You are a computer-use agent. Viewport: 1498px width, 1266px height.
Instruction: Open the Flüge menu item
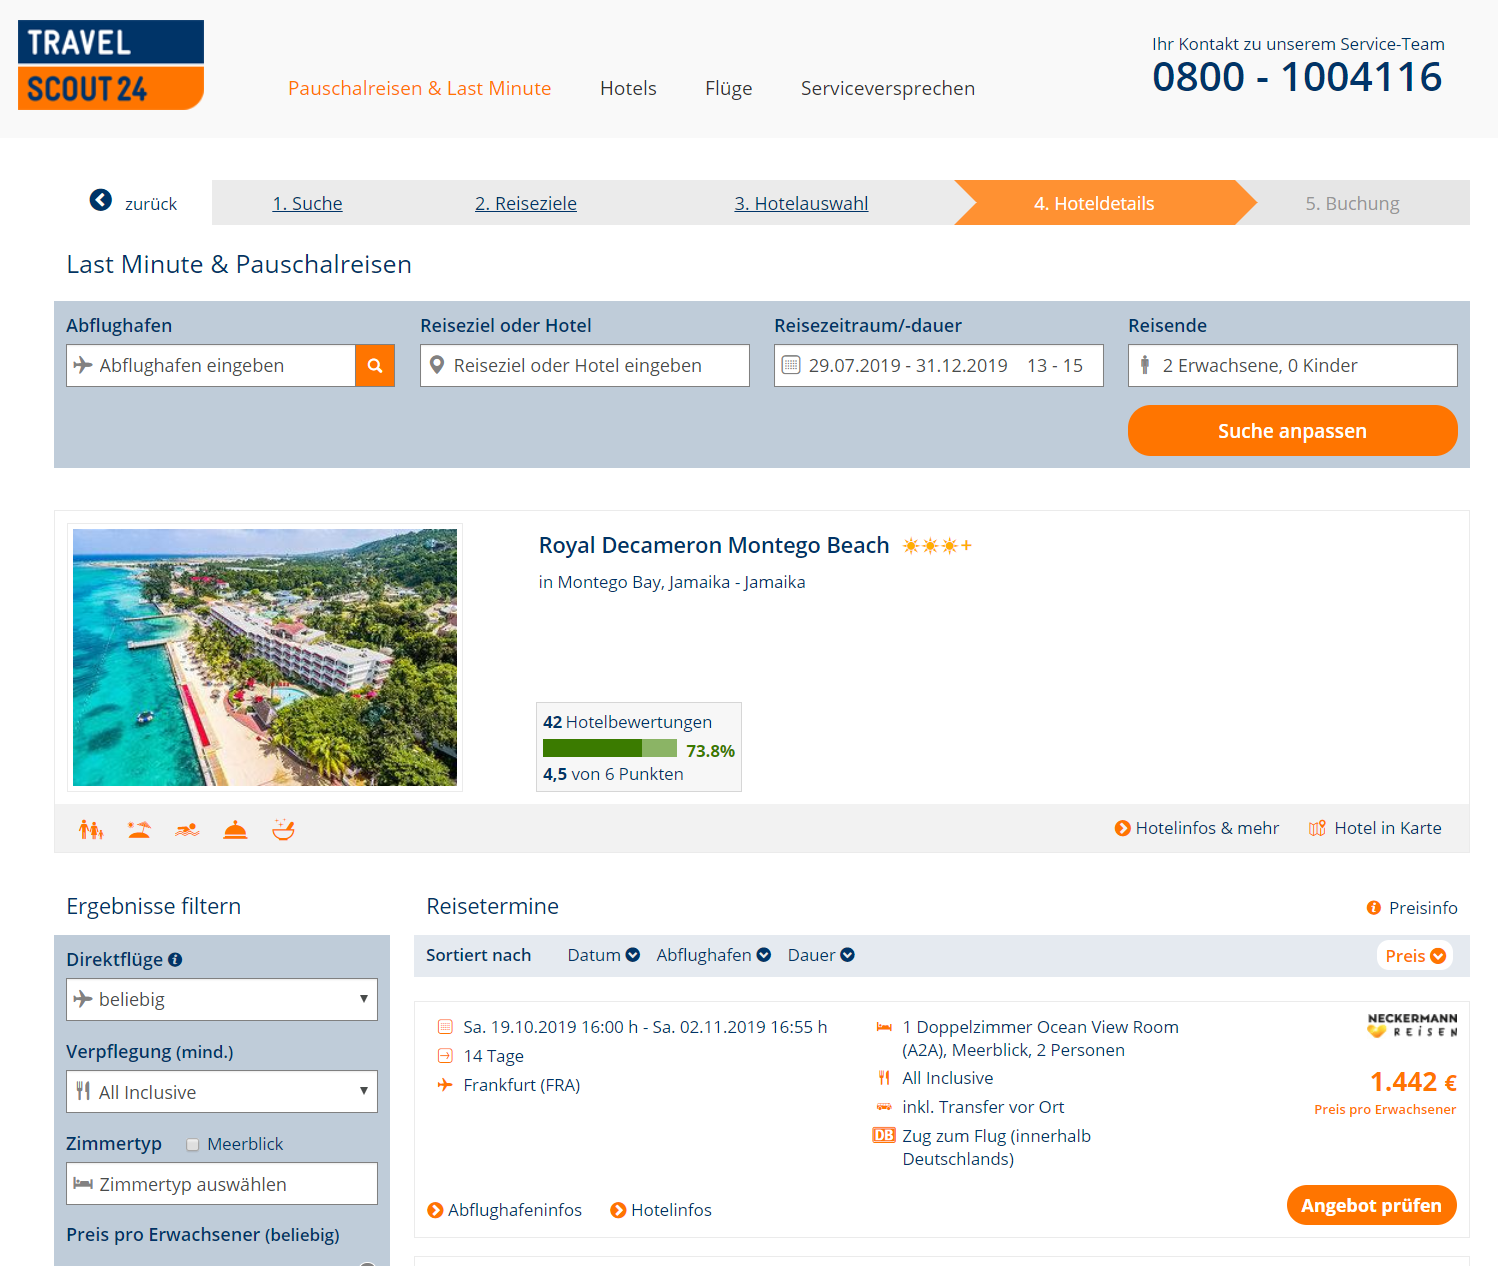(x=728, y=88)
